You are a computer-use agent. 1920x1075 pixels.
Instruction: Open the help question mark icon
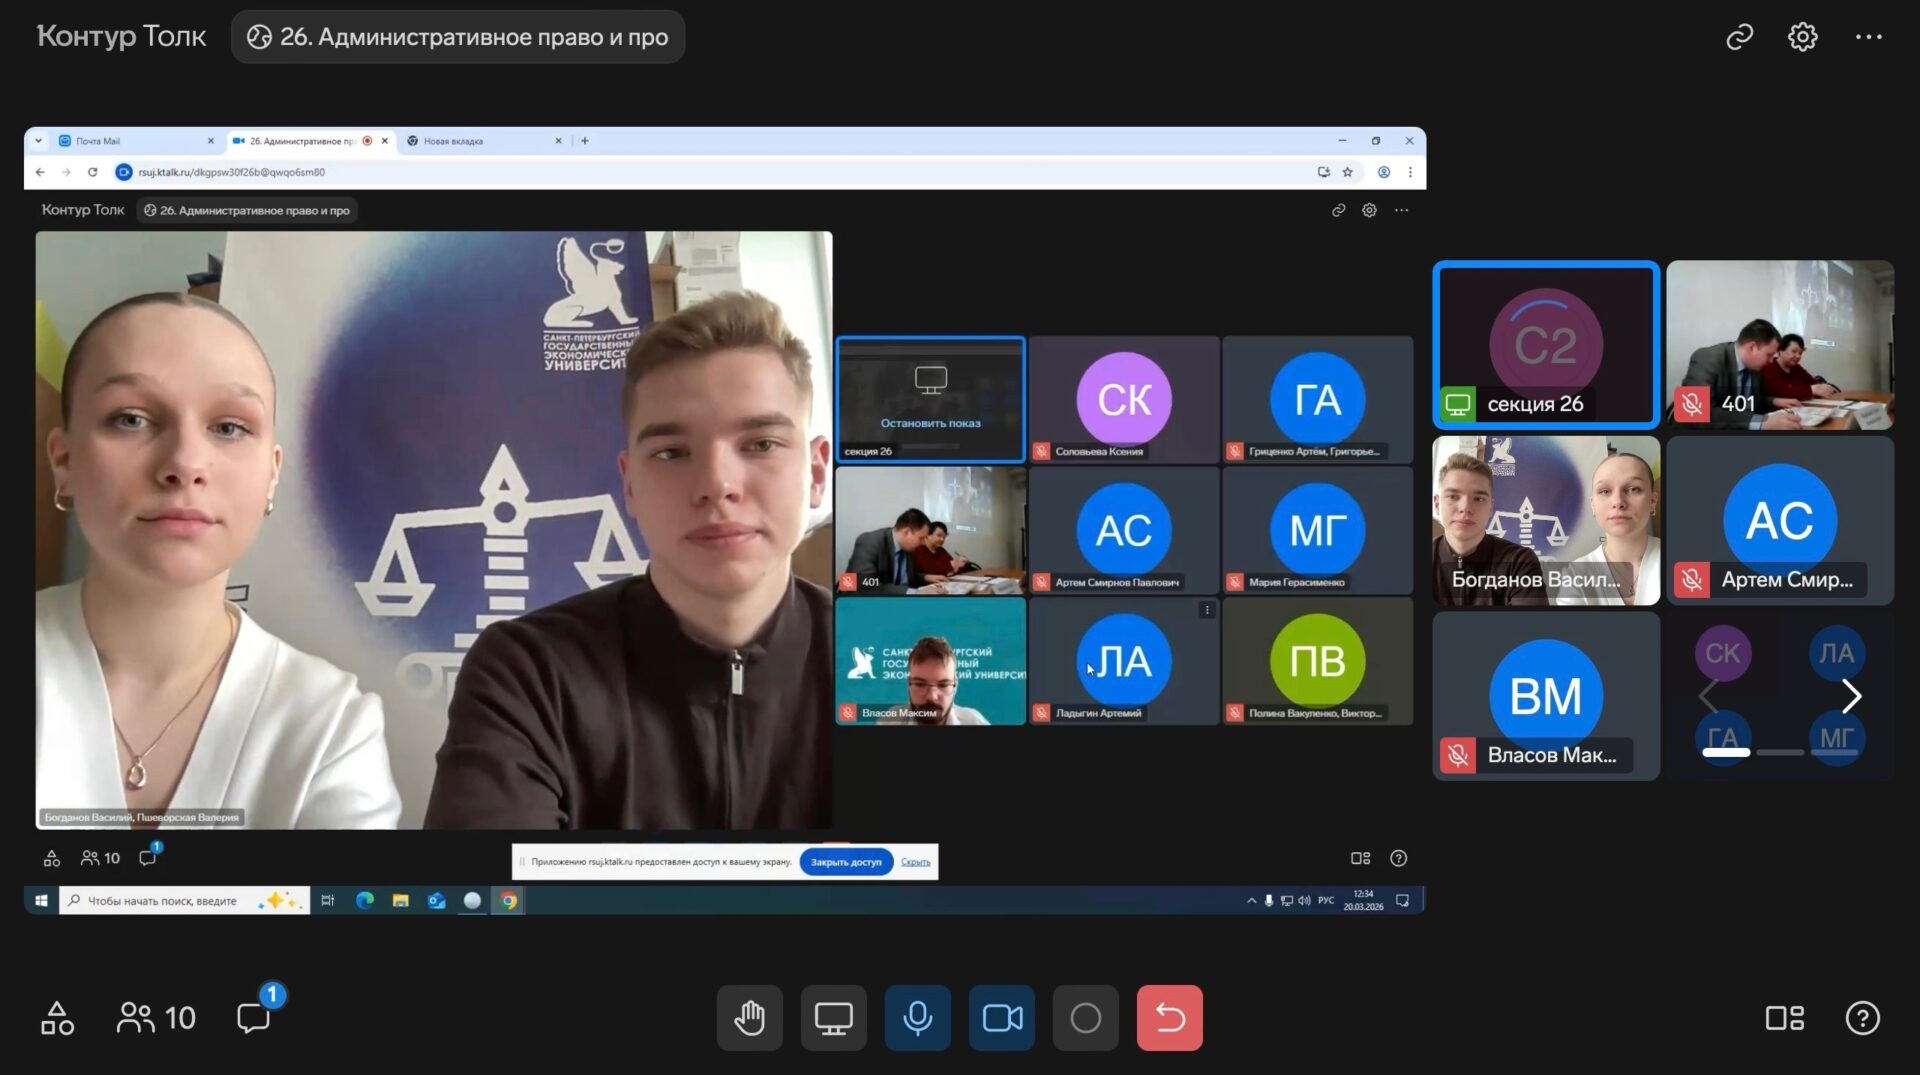(1862, 1018)
